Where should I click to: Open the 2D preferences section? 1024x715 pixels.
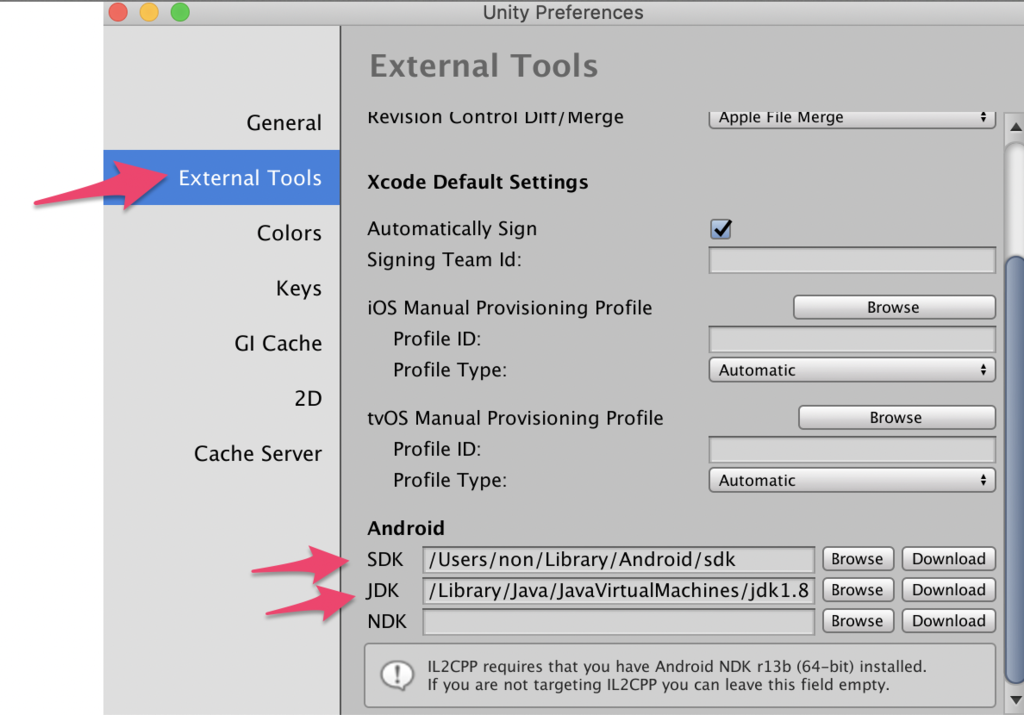coord(308,398)
